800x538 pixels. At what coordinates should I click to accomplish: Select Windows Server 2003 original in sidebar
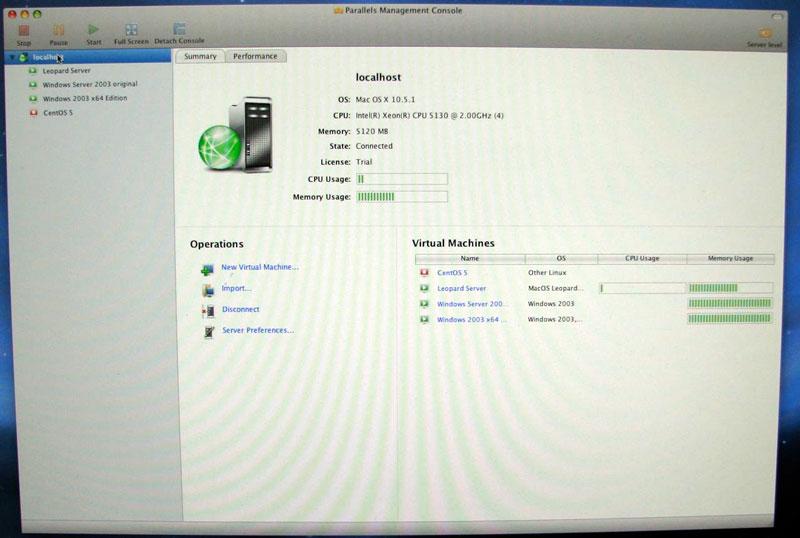click(x=90, y=84)
